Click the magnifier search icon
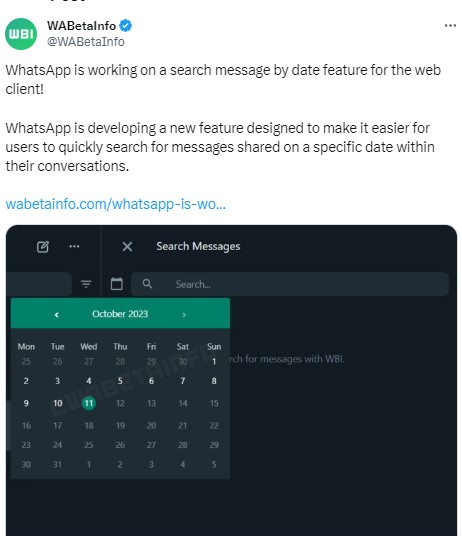 pos(147,284)
